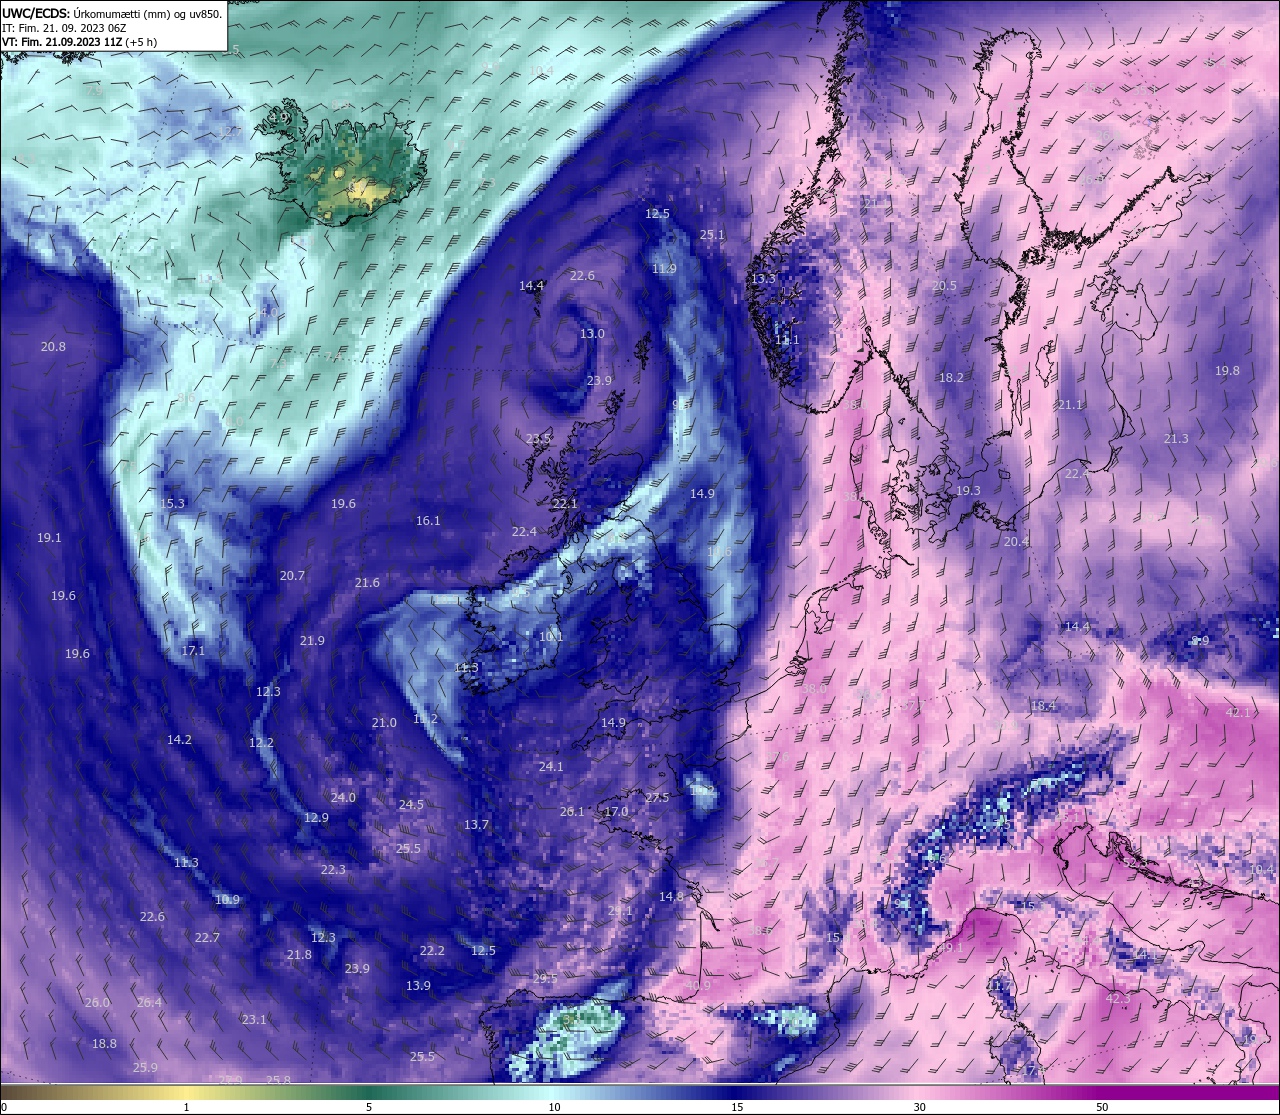
Task: Click the '15' label on the color scale
Action: (x=736, y=1107)
